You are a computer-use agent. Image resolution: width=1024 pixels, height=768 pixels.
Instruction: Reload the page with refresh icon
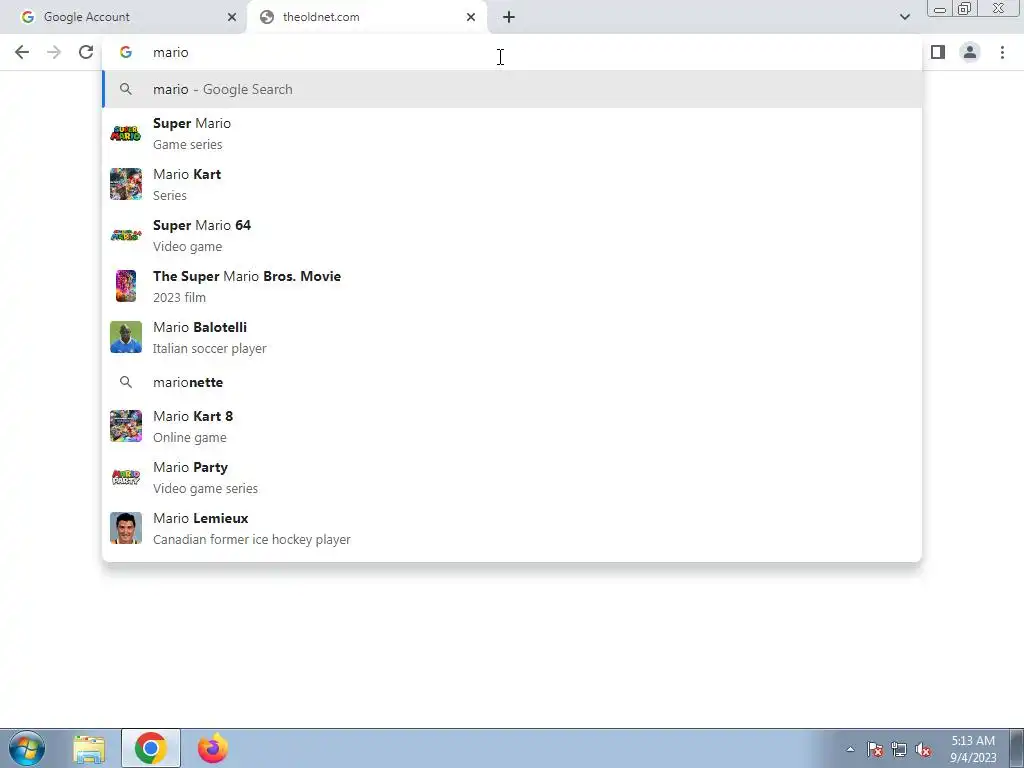point(86,52)
